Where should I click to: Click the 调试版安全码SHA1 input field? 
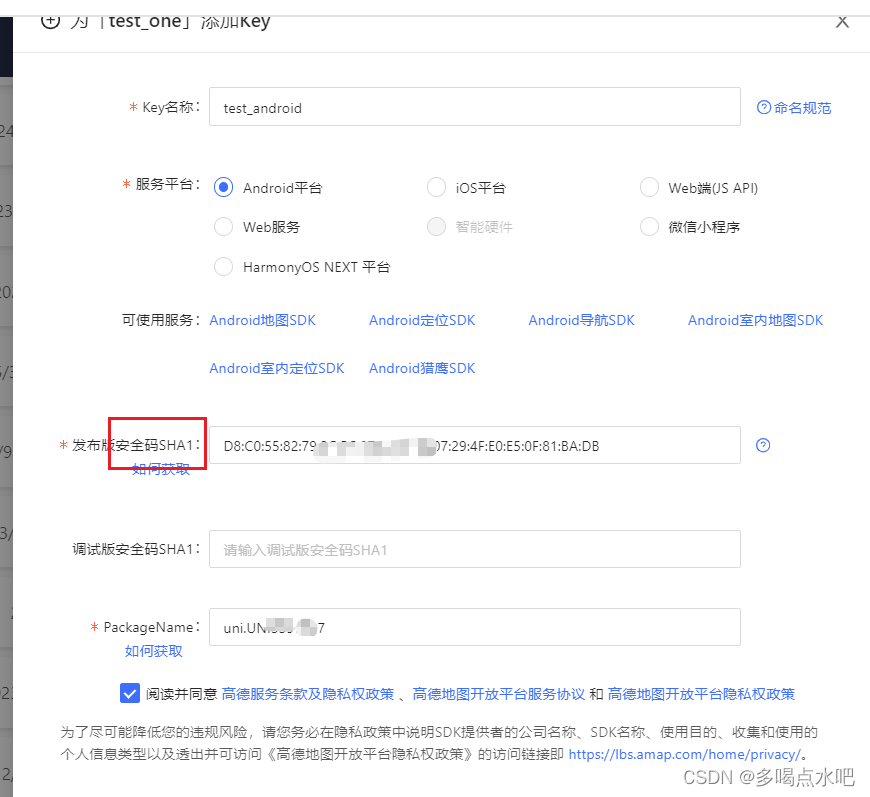474,549
